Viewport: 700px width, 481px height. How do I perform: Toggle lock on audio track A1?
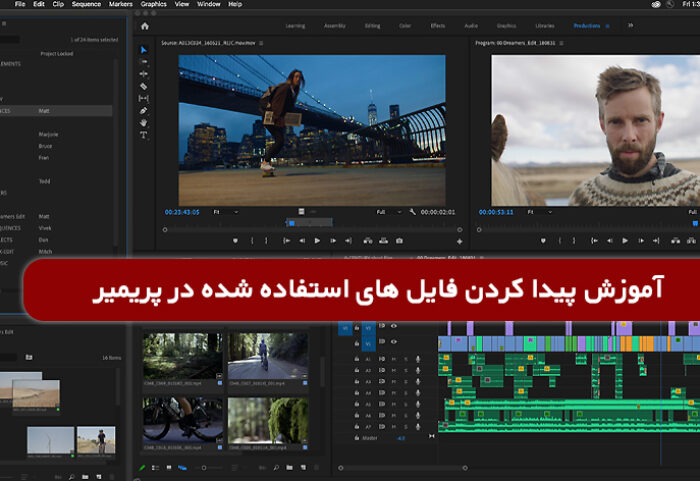[x=357, y=359]
